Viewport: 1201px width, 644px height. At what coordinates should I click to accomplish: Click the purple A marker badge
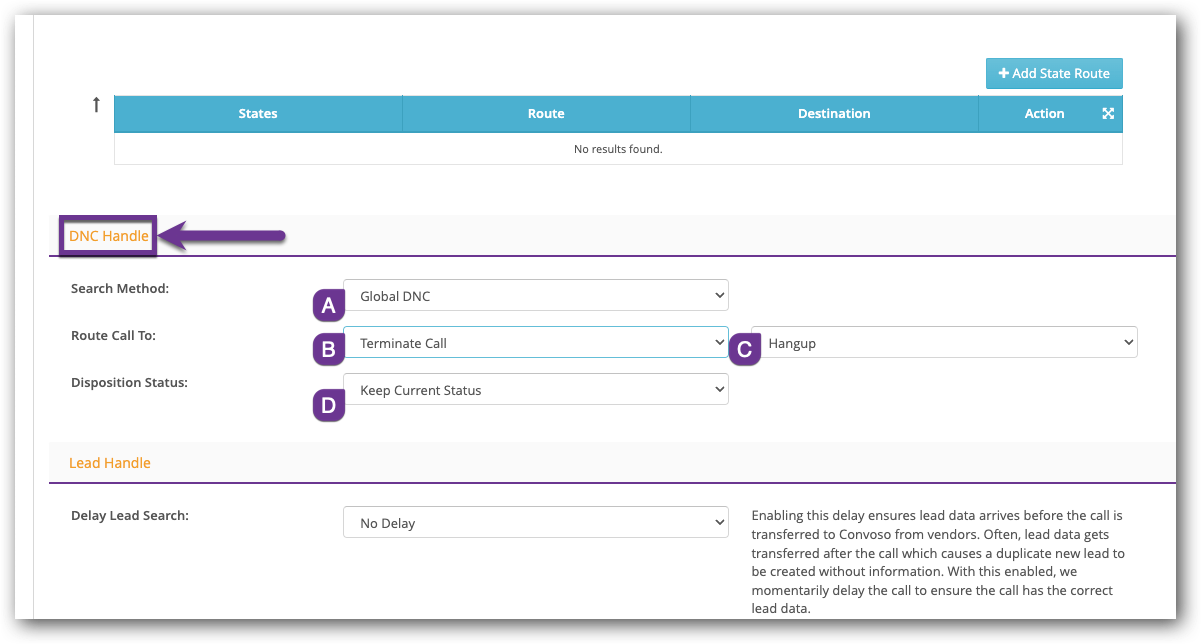[x=329, y=305]
